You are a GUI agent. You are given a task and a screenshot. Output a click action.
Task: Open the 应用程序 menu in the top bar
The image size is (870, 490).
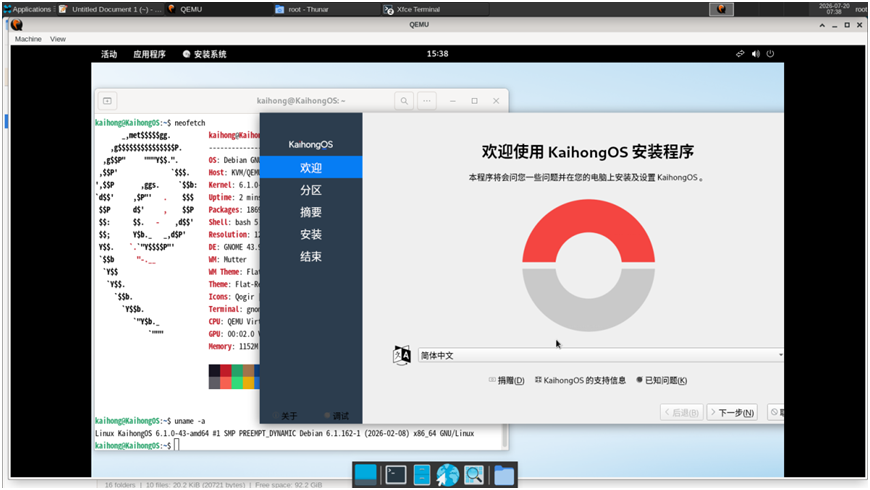(x=149, y=54)
